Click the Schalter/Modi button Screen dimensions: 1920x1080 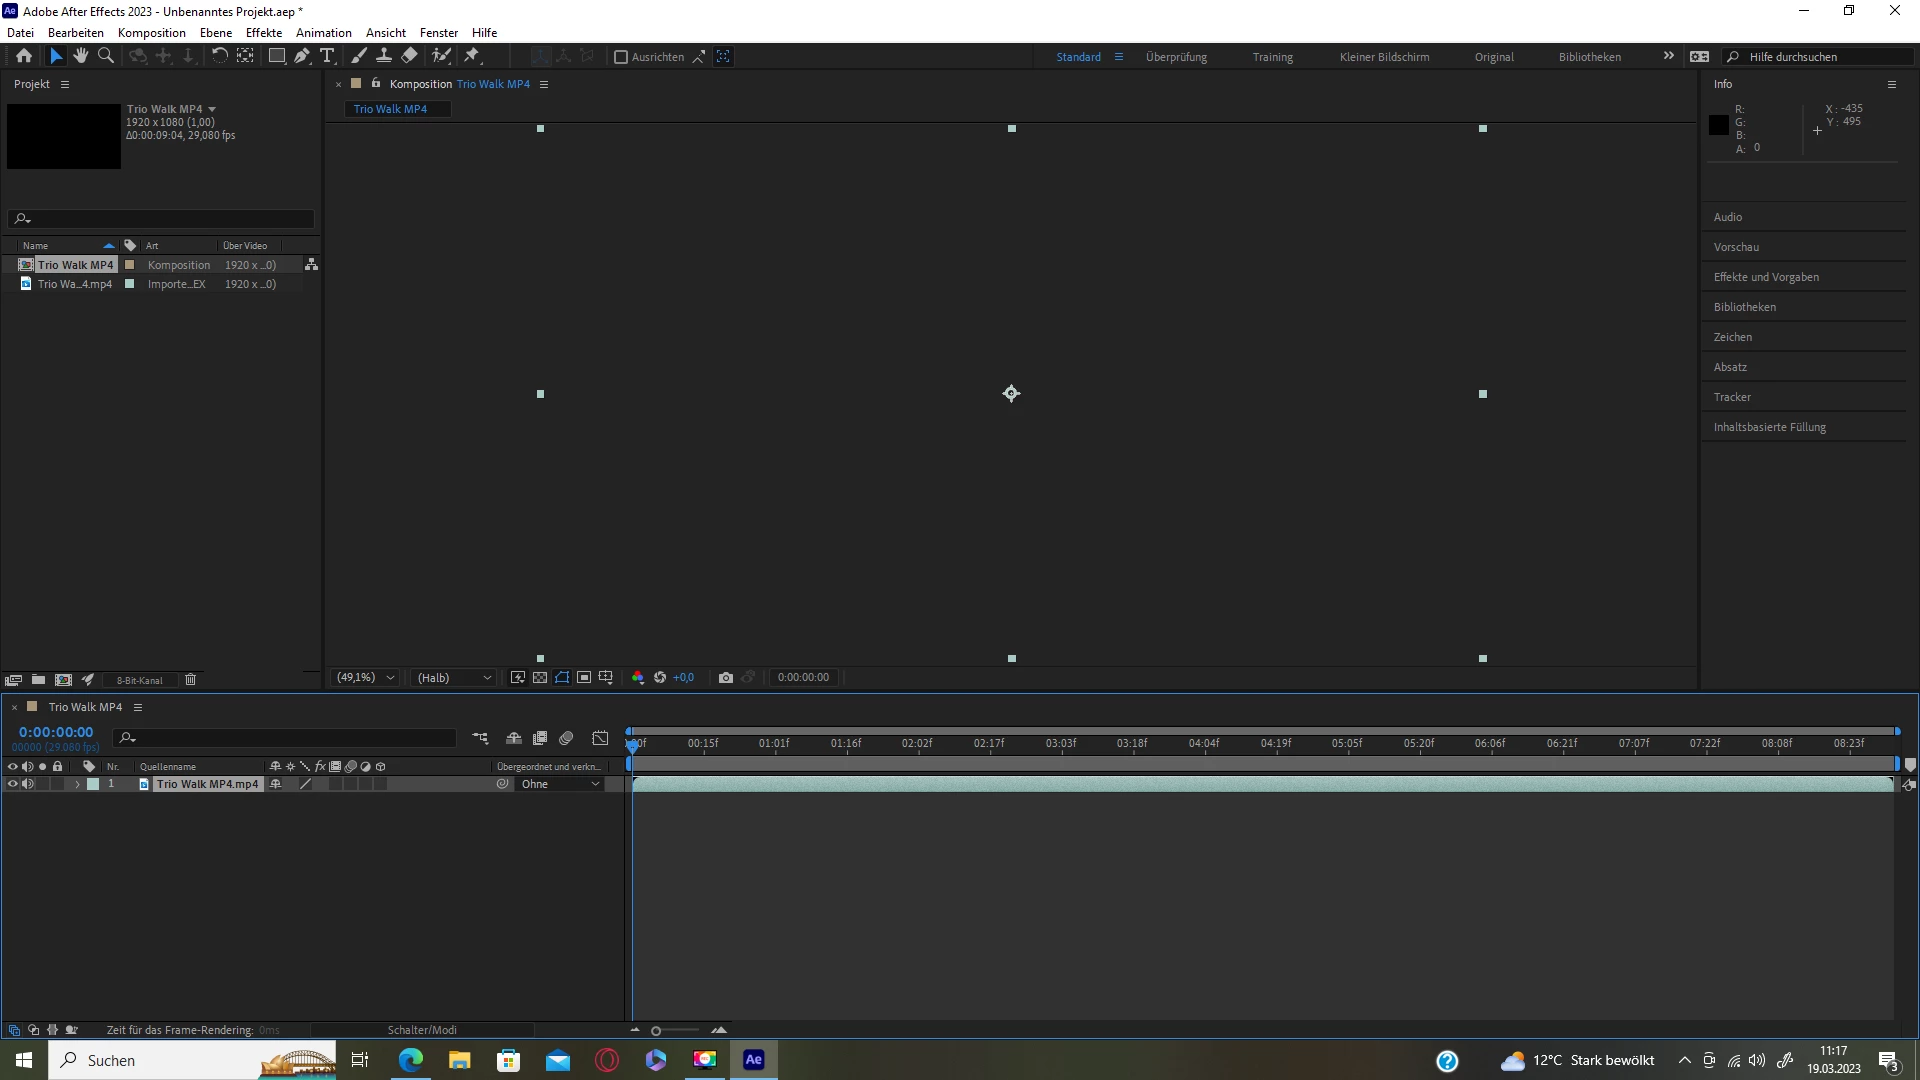(x=422, y=1030)
